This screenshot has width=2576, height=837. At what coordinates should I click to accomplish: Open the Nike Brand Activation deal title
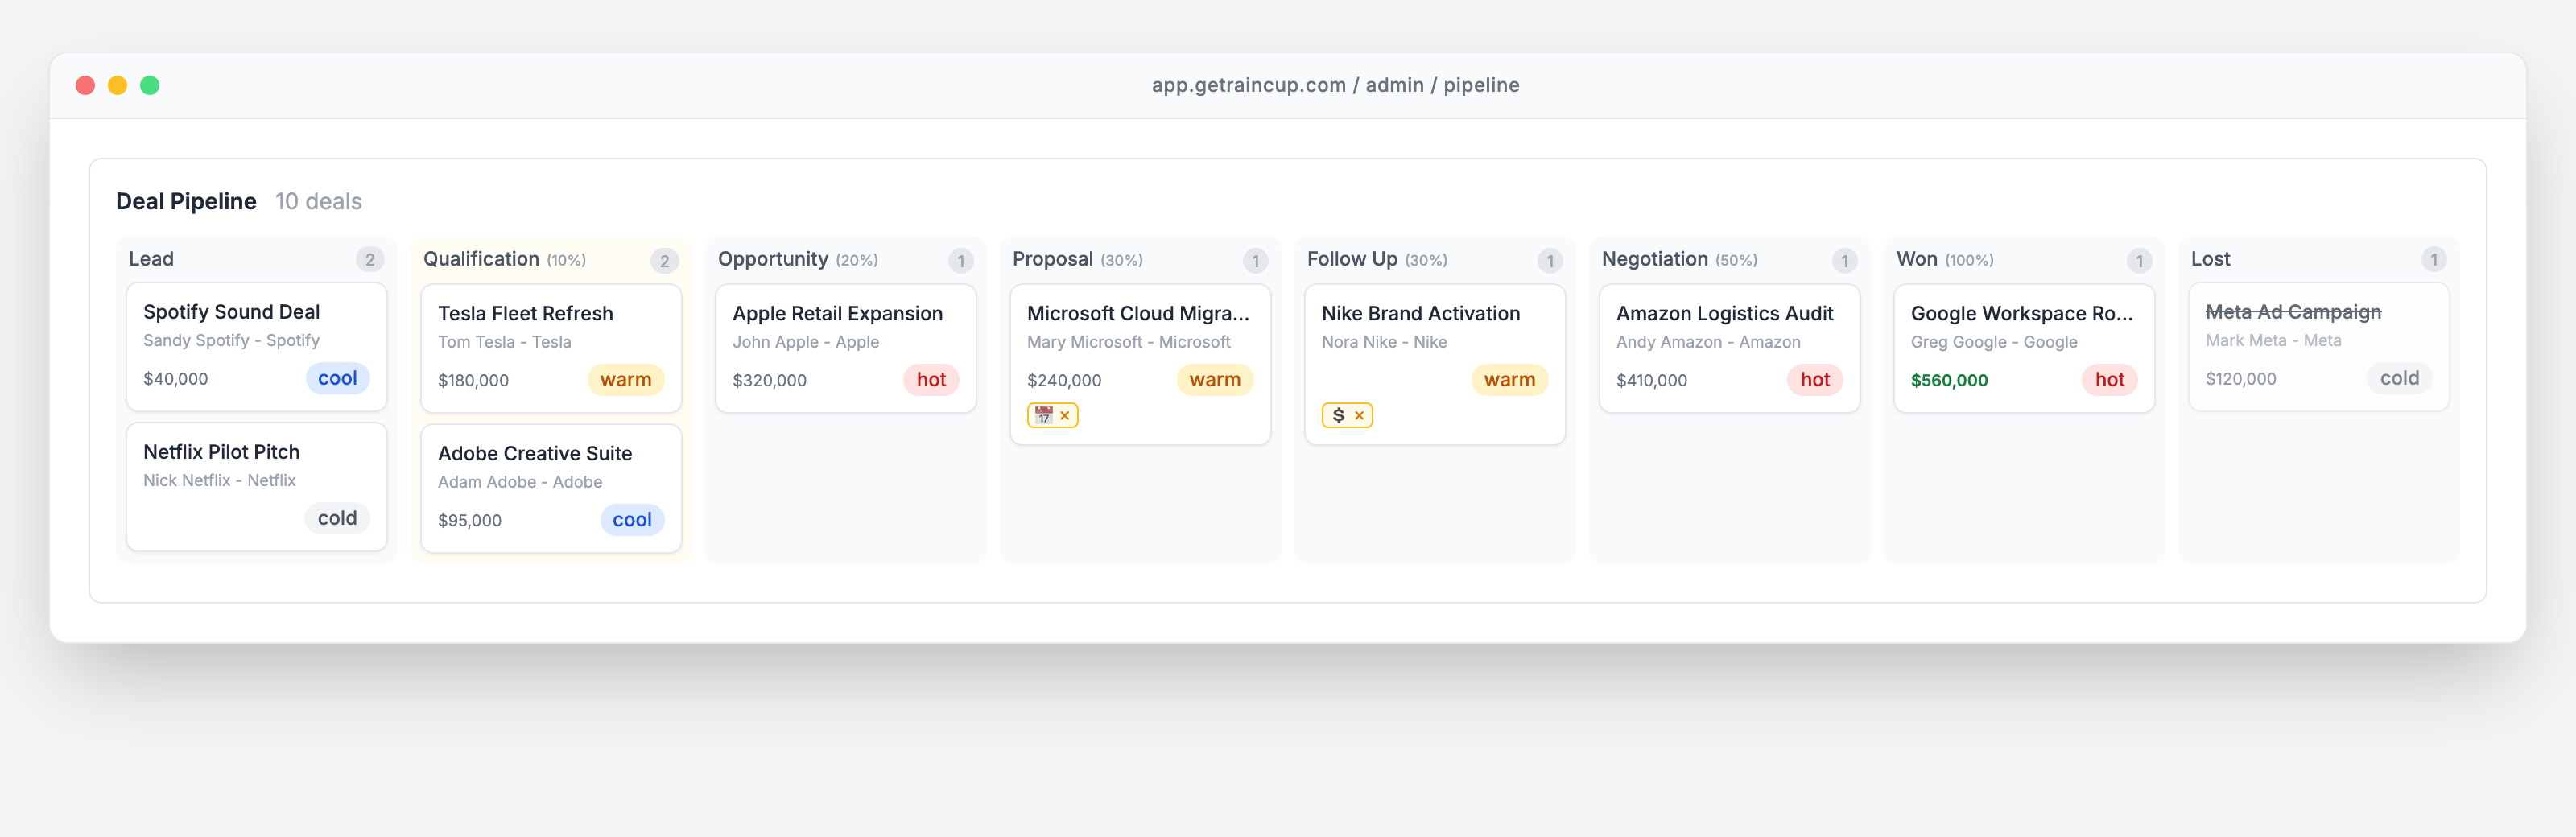click(1420, 313)
